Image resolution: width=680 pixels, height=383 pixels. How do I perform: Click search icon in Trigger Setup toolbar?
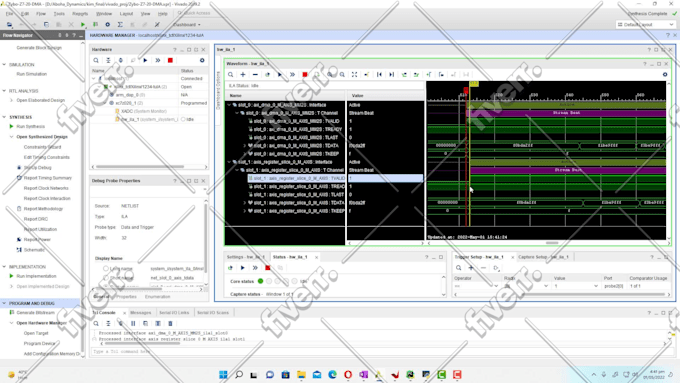pos(458,268)
